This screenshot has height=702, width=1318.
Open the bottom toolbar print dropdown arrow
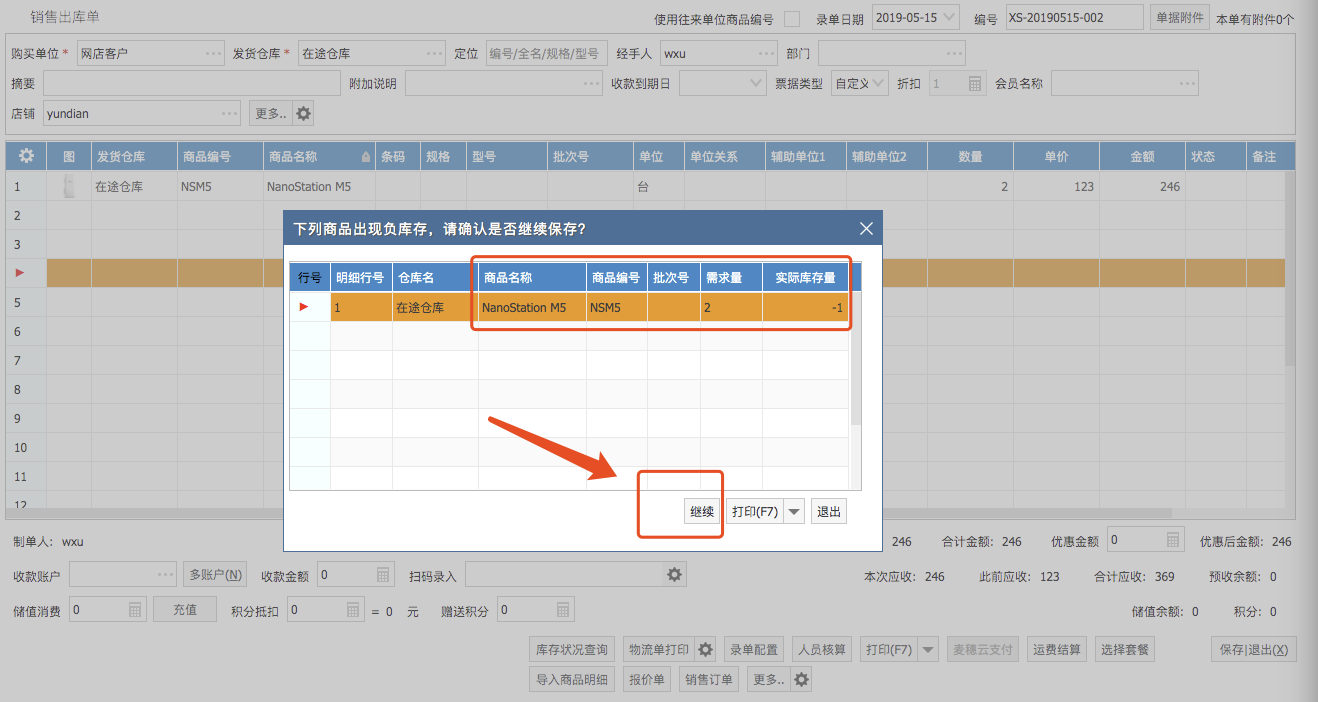coord(928,649)
